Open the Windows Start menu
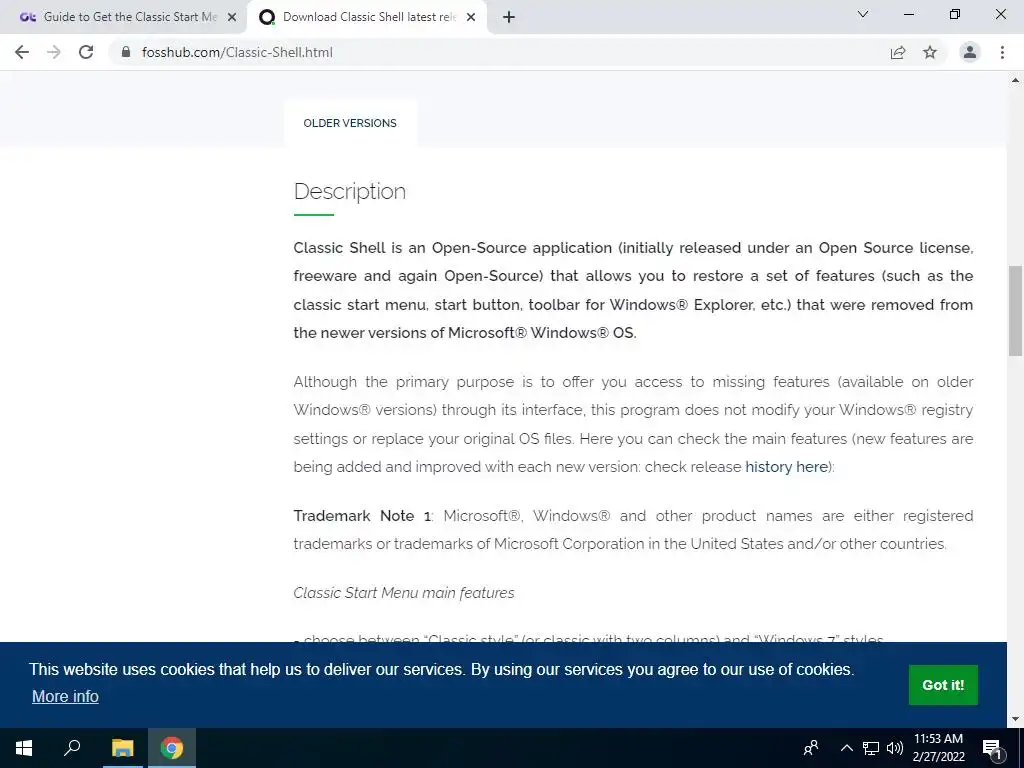 point(24,748)
